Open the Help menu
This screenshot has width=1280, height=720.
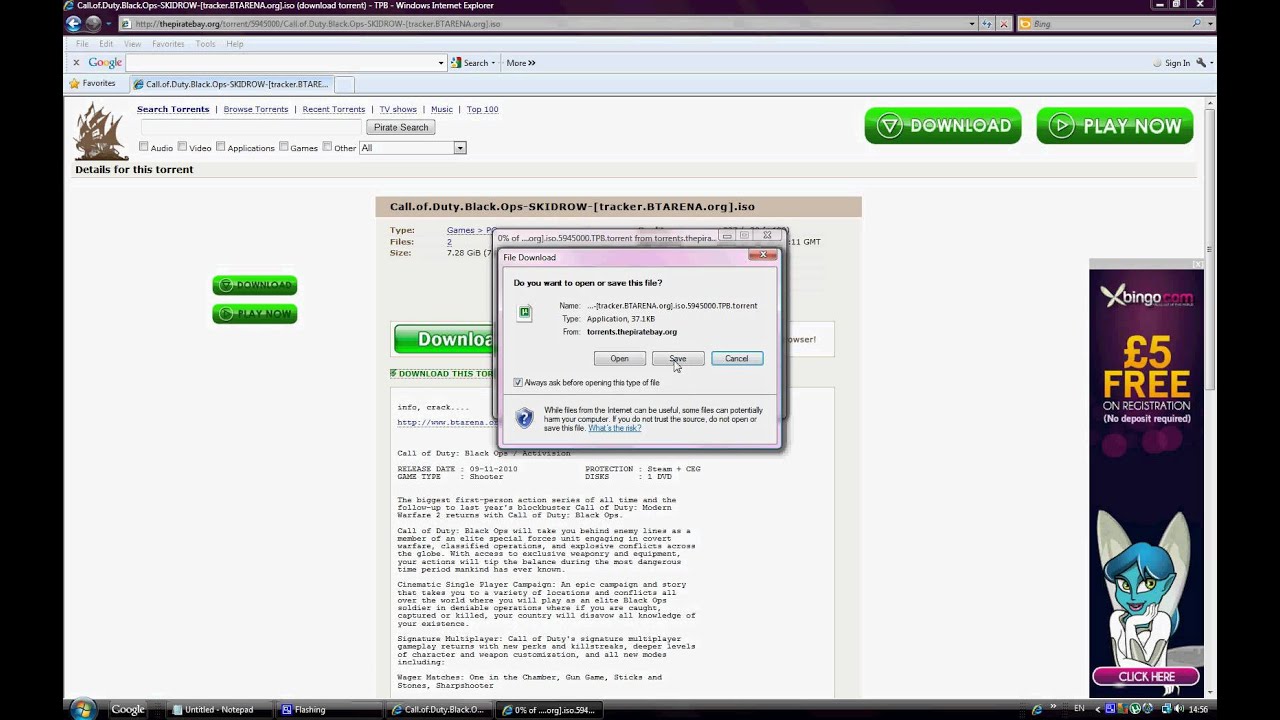click(x=235, y=44)
